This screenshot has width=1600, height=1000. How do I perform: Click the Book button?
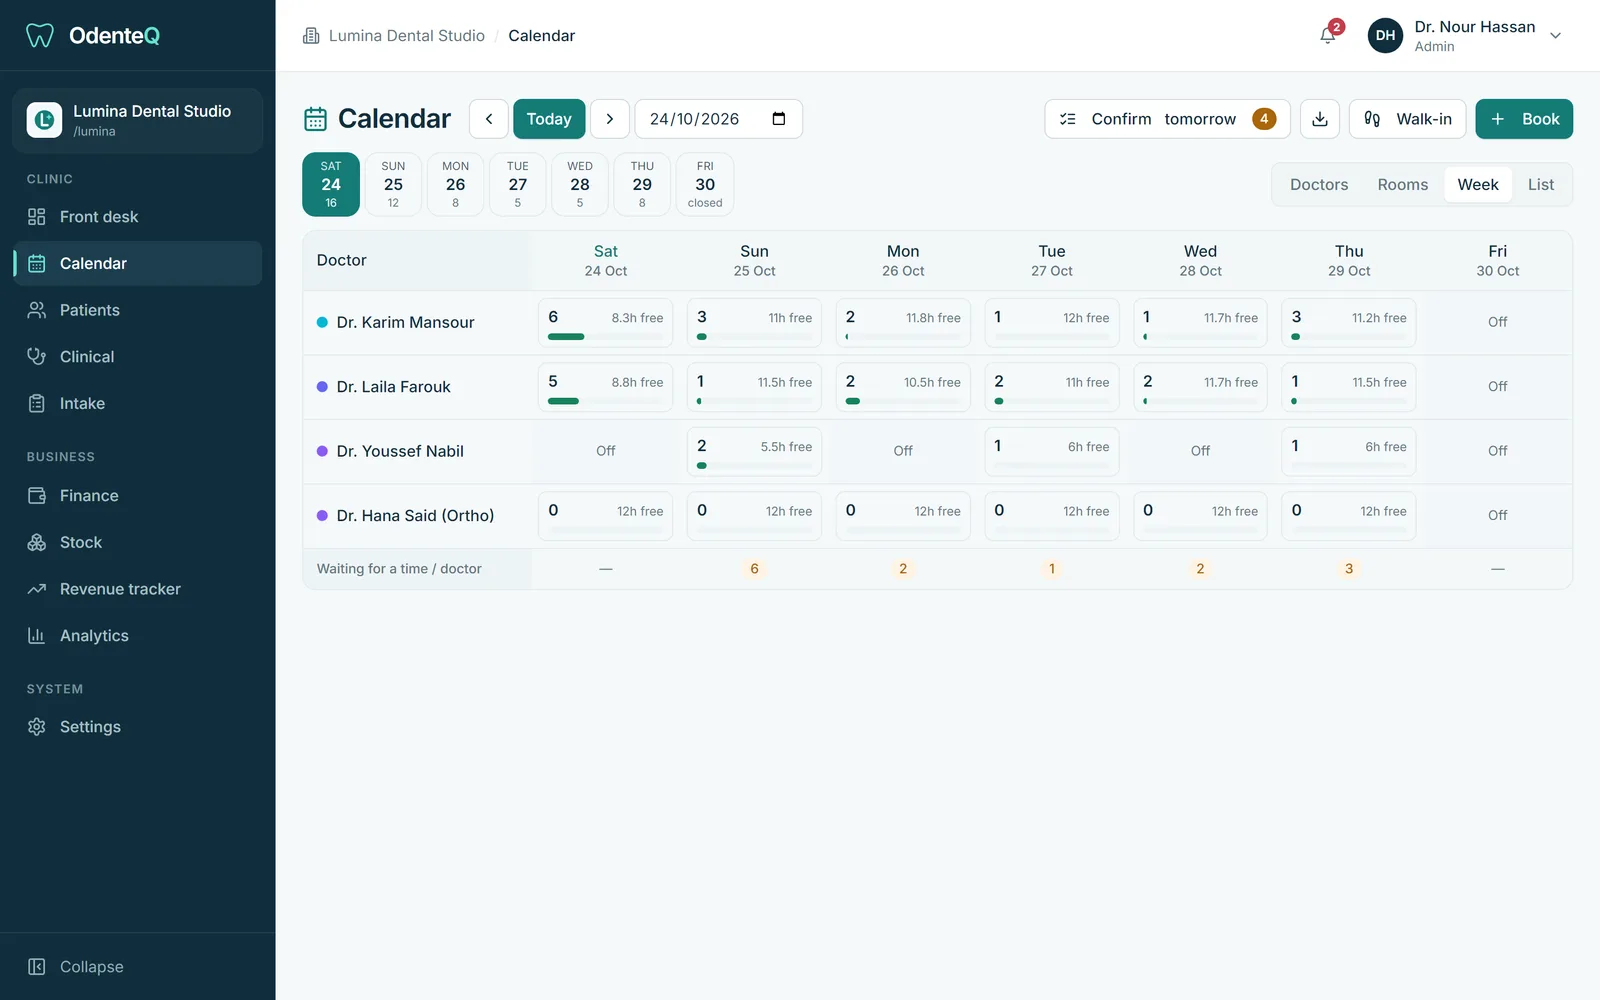pyautogui.click(x=1524, y=119)
